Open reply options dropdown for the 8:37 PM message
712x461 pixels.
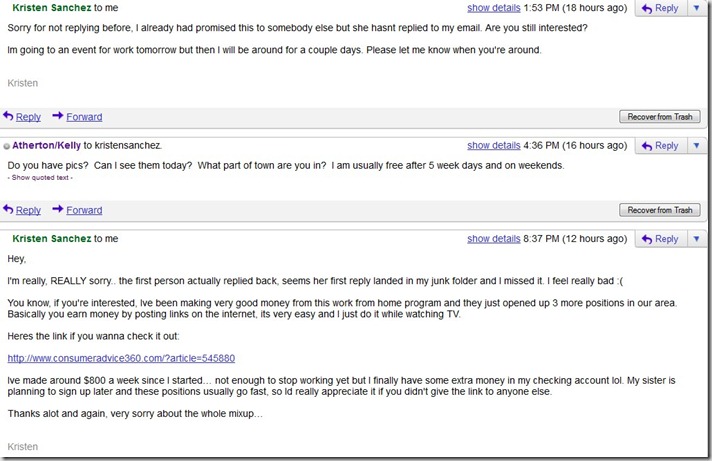pos(696,239)
